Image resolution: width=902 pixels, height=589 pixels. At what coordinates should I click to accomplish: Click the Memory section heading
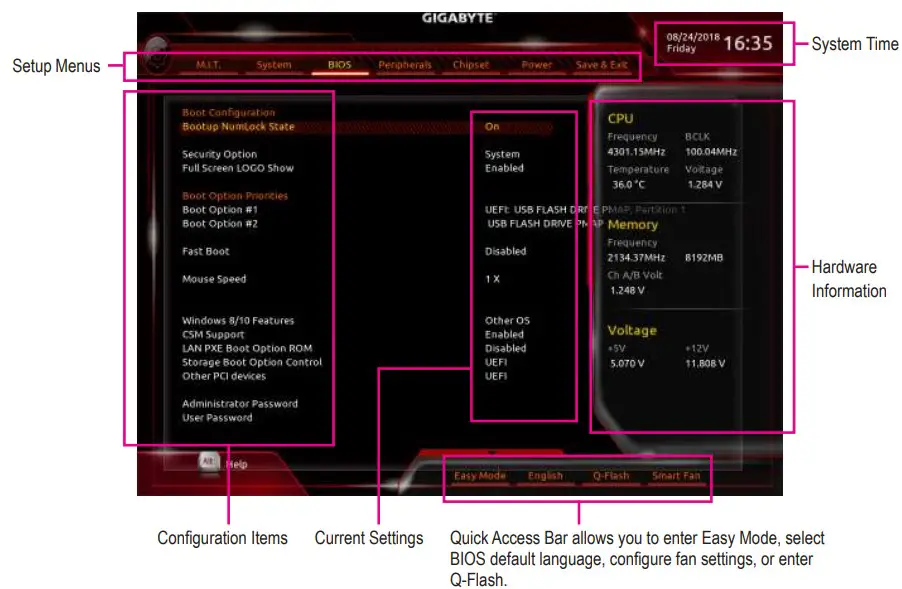[632, 225]
